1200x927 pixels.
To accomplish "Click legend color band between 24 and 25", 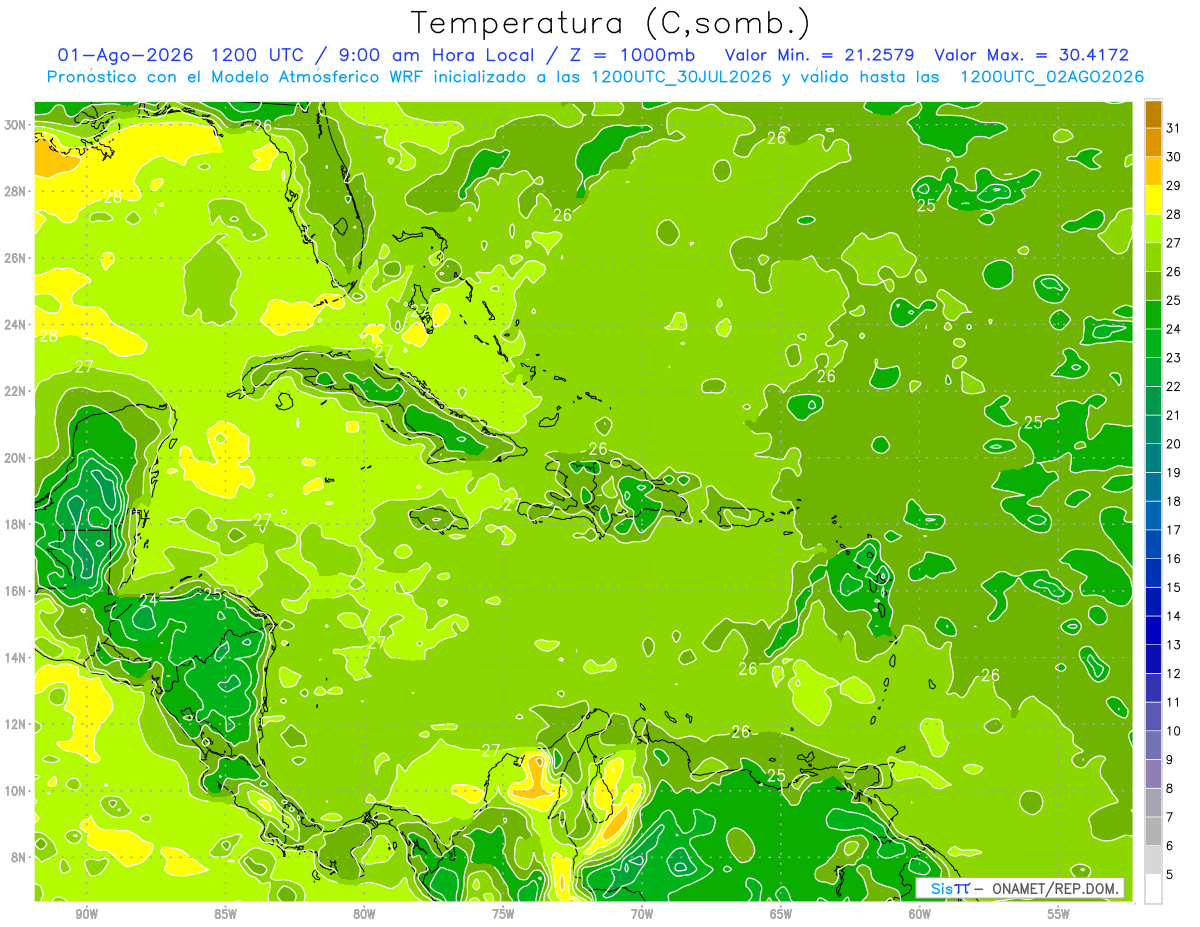I will click(x=1153, y=315).
